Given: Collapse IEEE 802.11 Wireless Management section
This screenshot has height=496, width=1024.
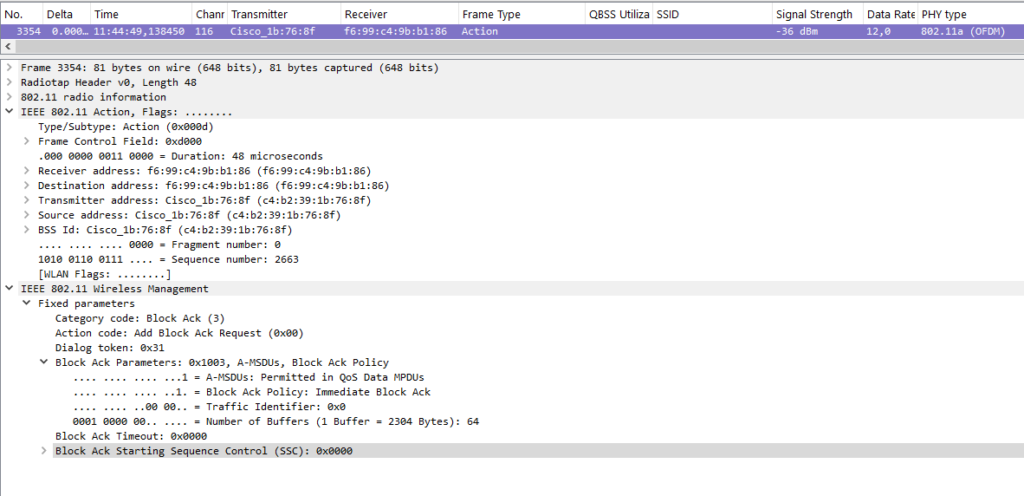Looking at the screenshot, I should [x=8, y=288].
